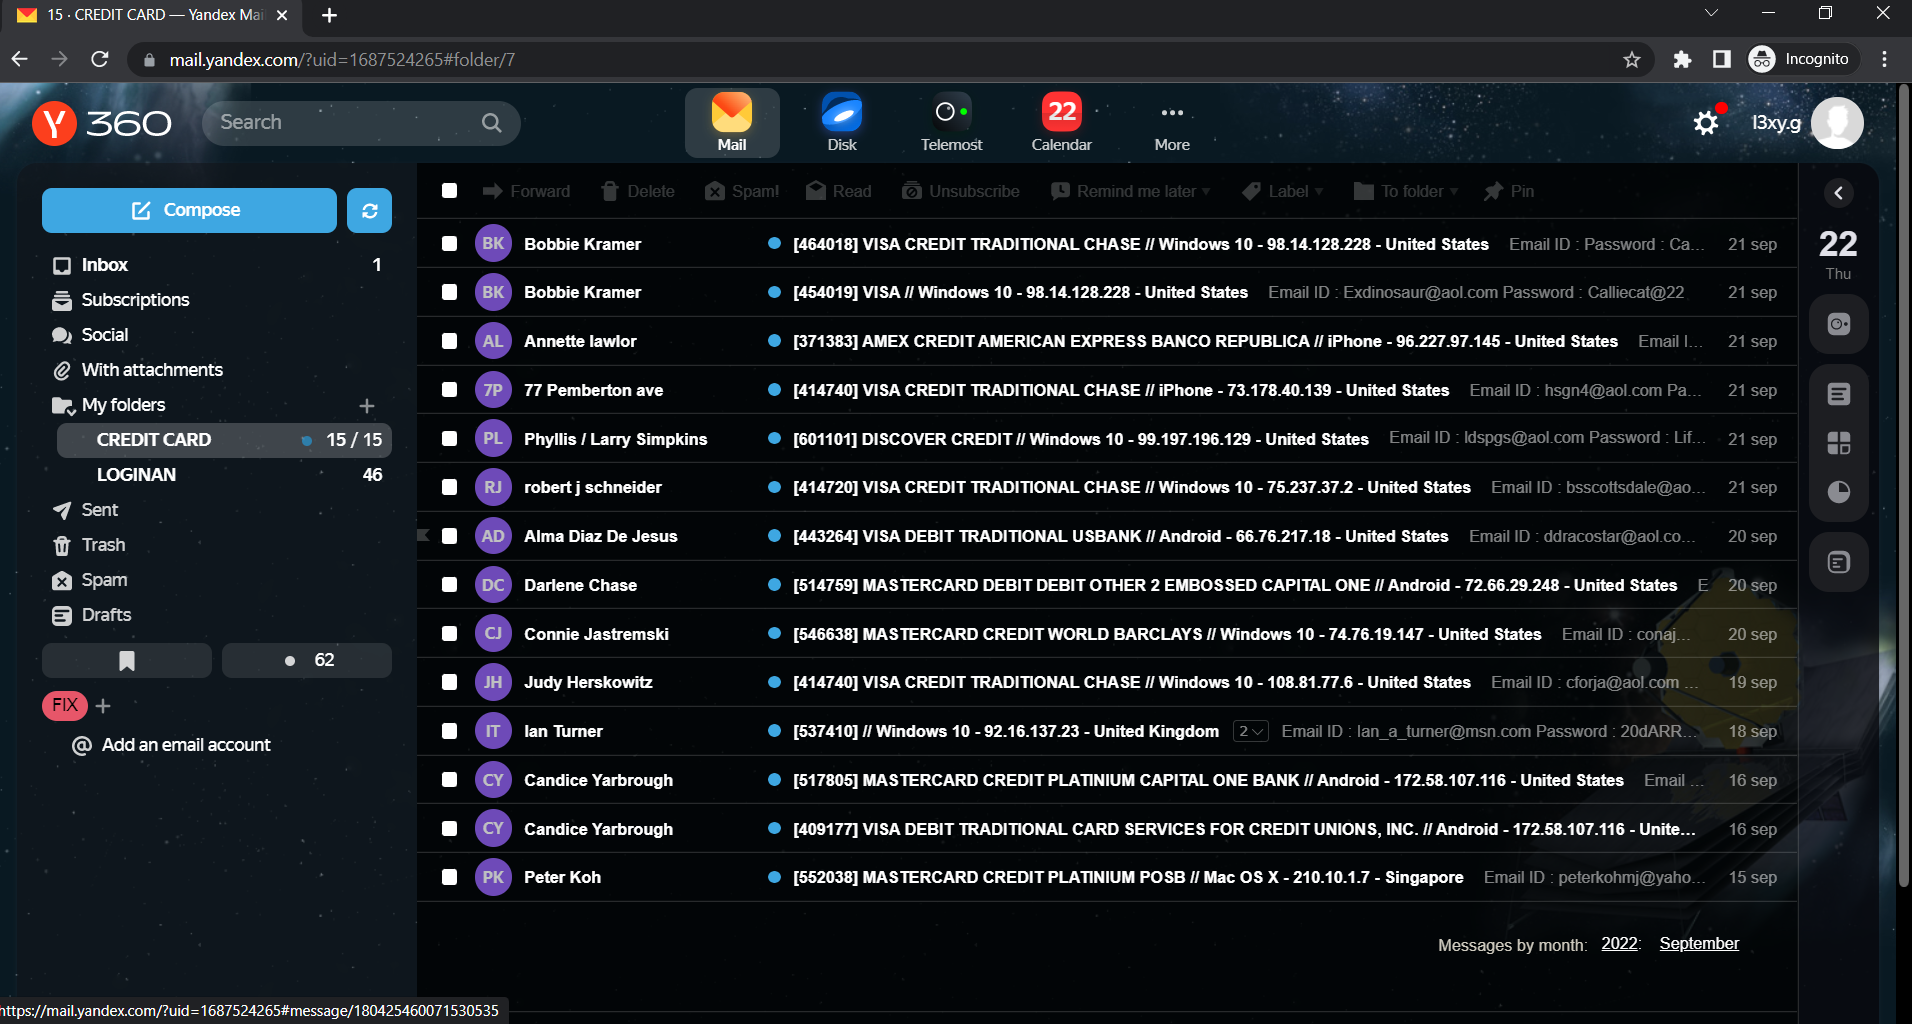Open the bottom list widget in right sidebar

(x=1838, y=562)
